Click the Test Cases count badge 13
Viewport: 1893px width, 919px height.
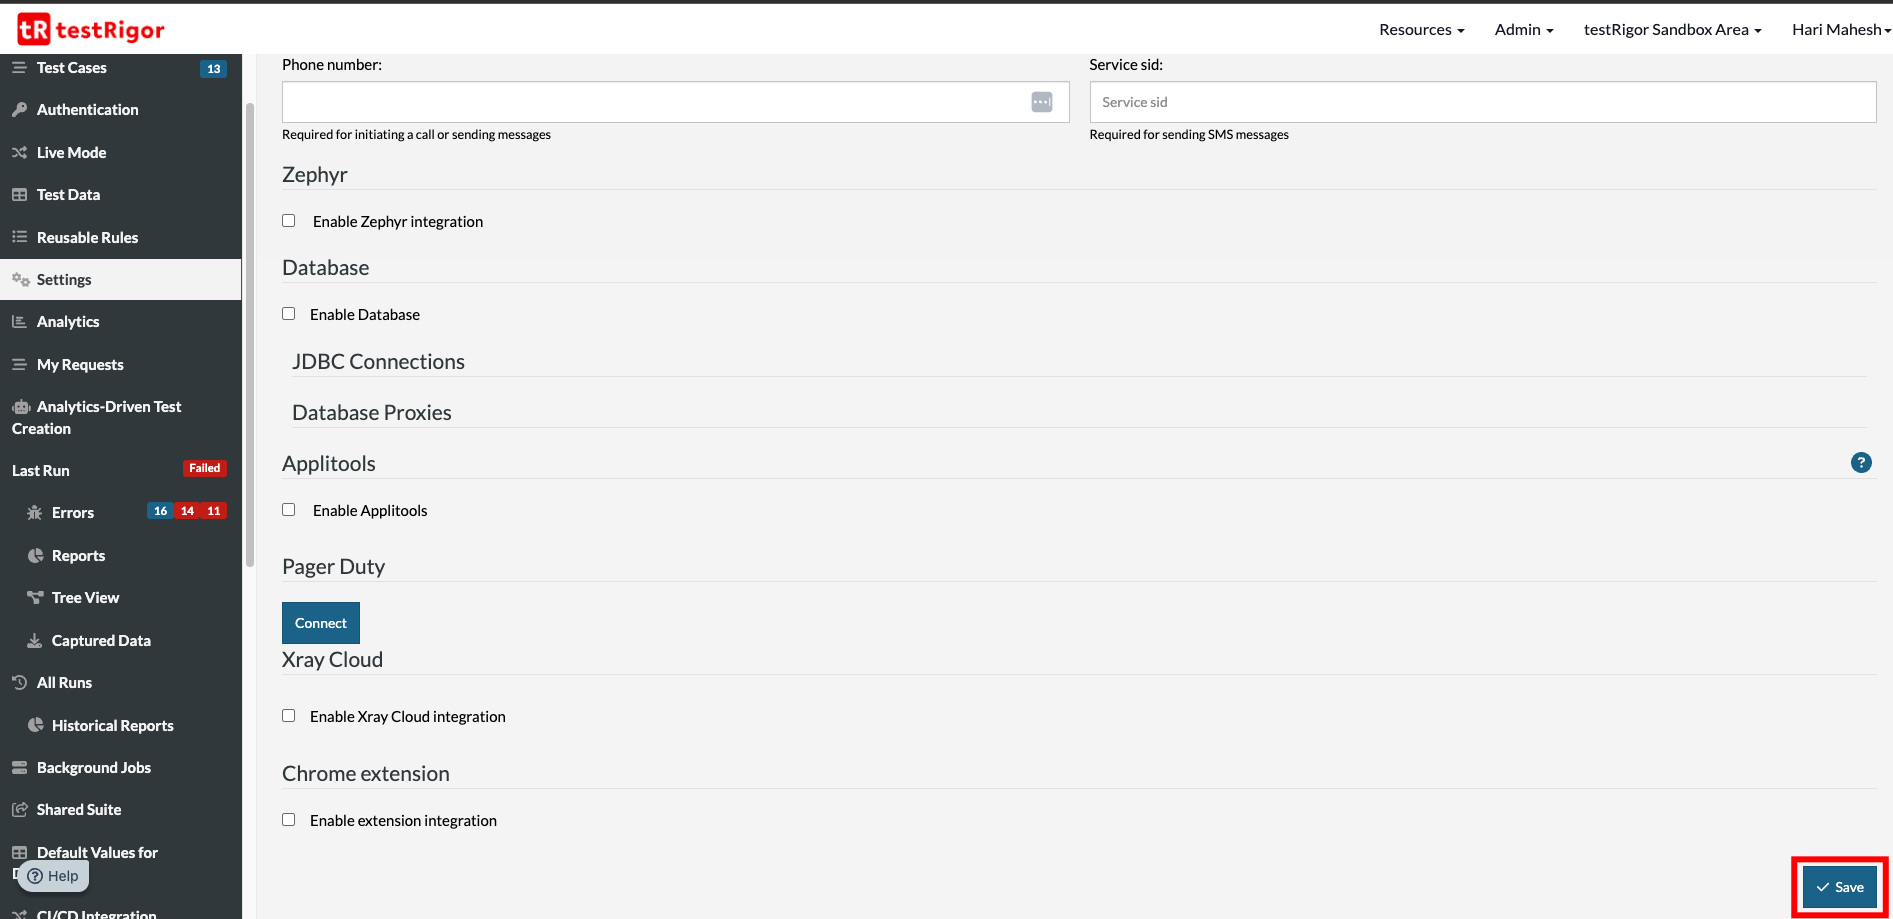213,69
